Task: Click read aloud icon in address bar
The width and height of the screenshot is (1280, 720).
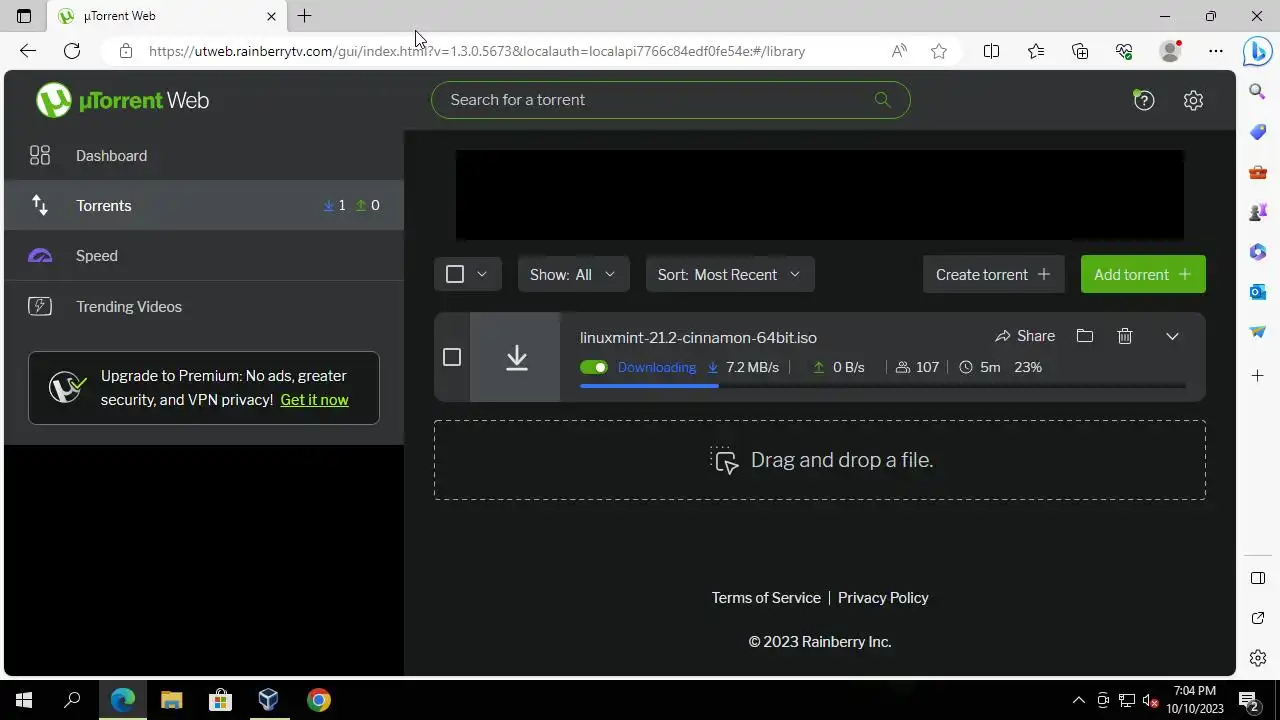Action: [x=899, y=51]
